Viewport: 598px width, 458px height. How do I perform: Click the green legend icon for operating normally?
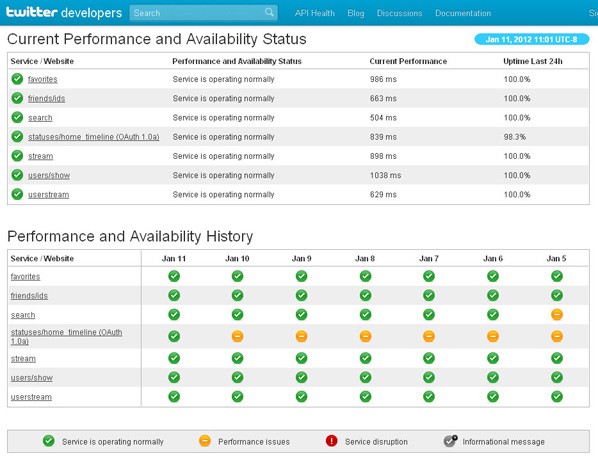[48, 441]
